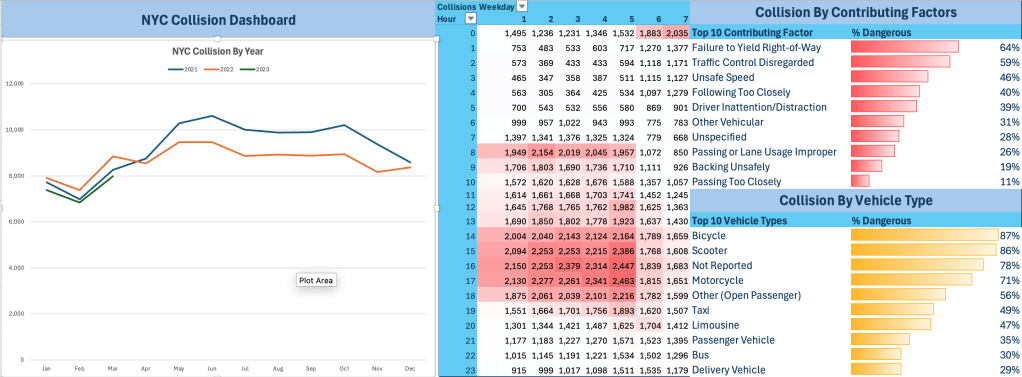Click red data bar for Traffic Control Disregarded
Image resolution: width=1022 pixels, height=377 pixels.
click(x=900, y=62)
